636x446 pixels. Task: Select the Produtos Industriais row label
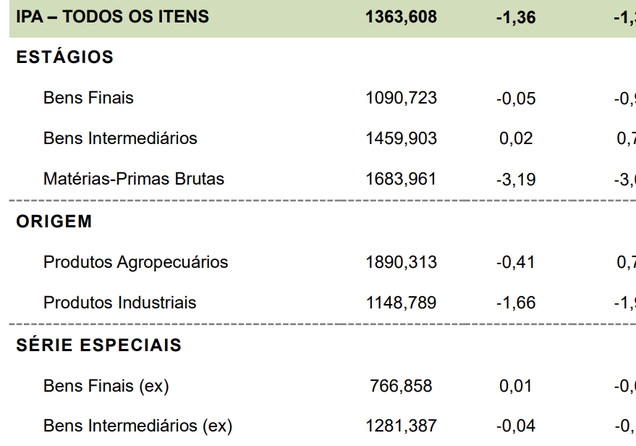click(x=120, y=303)
